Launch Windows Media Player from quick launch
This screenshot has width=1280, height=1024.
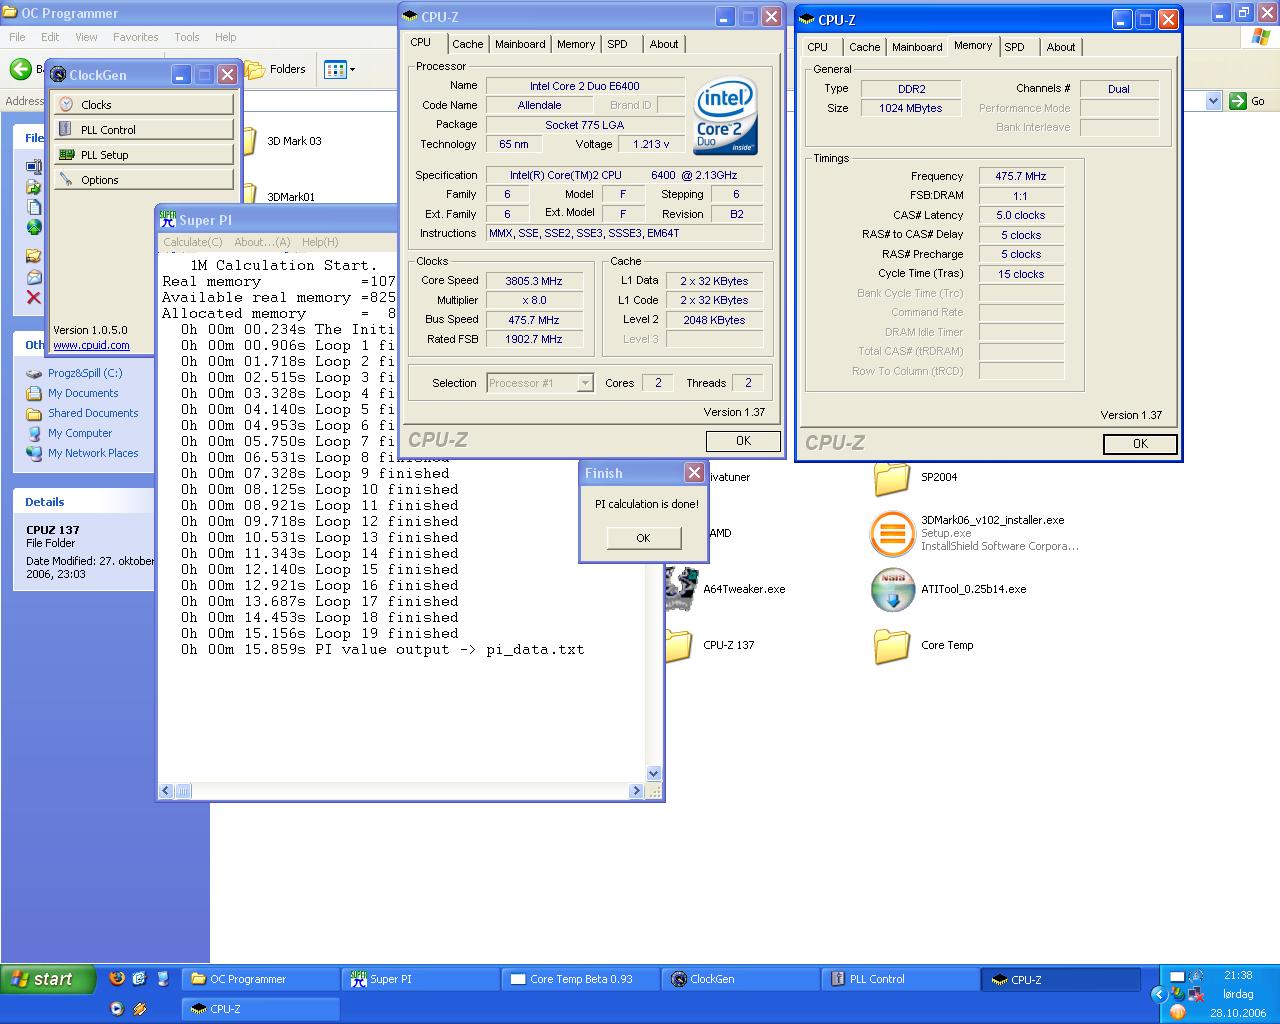tap(117, 1009)
